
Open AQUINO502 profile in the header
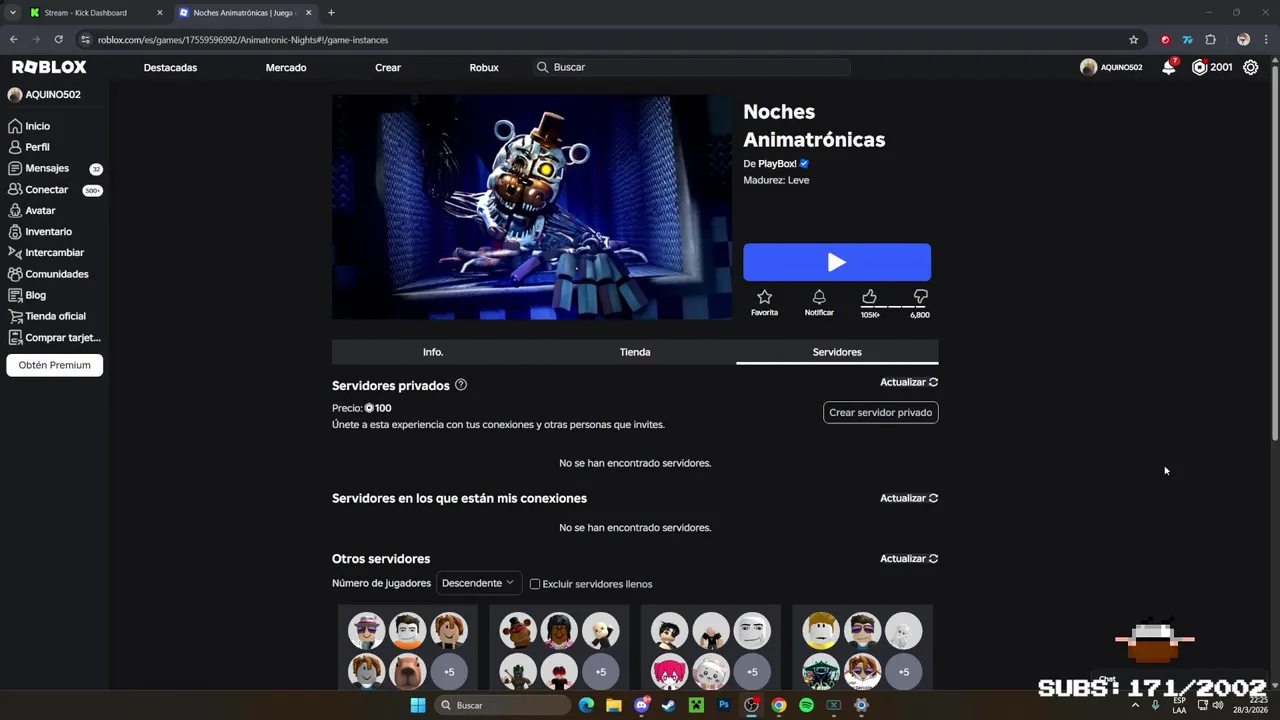click(x=1111, y=67)
